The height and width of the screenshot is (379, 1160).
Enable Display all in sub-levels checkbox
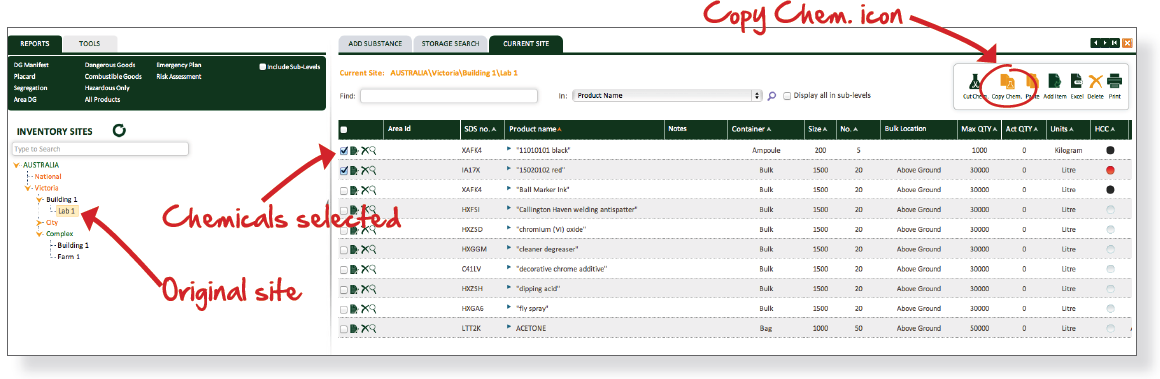pos(787,95)
